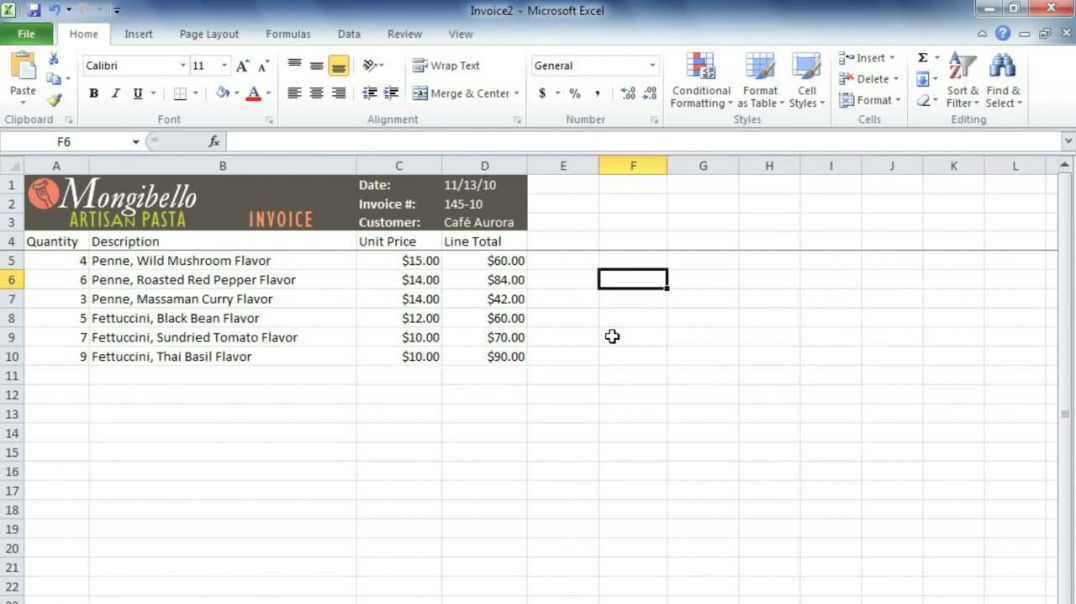
Task: Click the Orientation text angle icon
Action: (x=370, y=66)
